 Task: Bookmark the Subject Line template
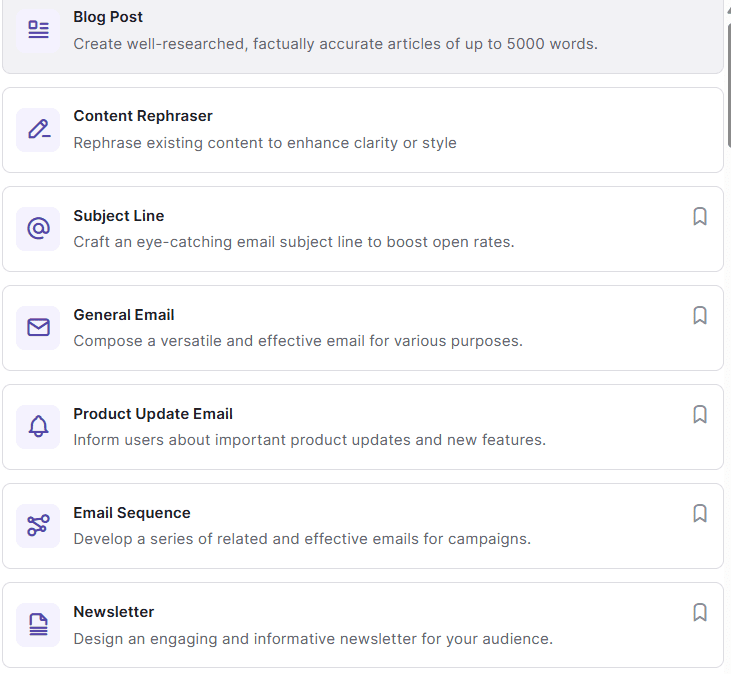[700, 216]
